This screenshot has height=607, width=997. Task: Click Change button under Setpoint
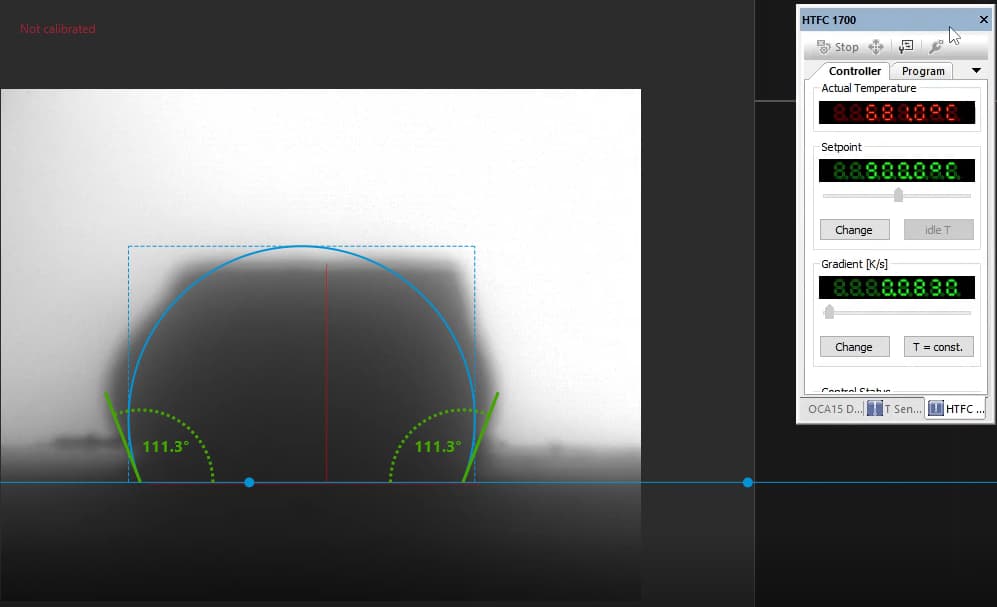pyautogui.click(x=854, y=229)
